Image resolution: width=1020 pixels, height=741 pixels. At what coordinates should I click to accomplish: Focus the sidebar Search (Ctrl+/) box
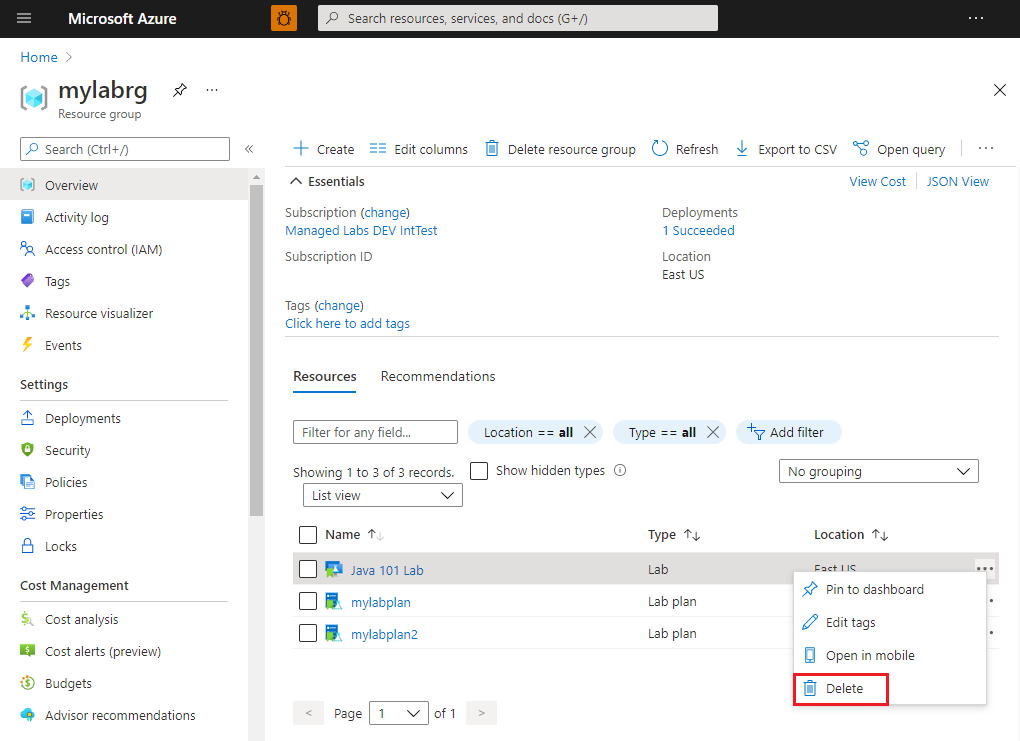(x=125, y=149)
